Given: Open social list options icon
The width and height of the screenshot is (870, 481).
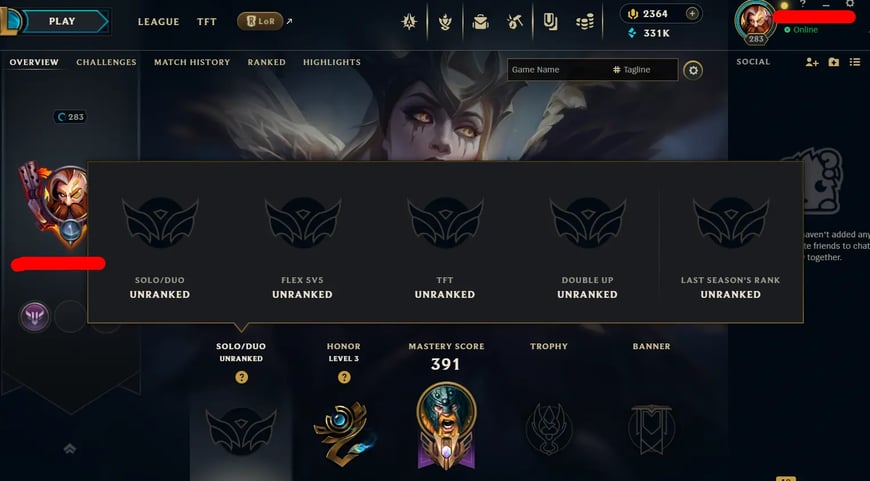Looking at the screenshot, I should pyautogui.click(x=854, y=62).
